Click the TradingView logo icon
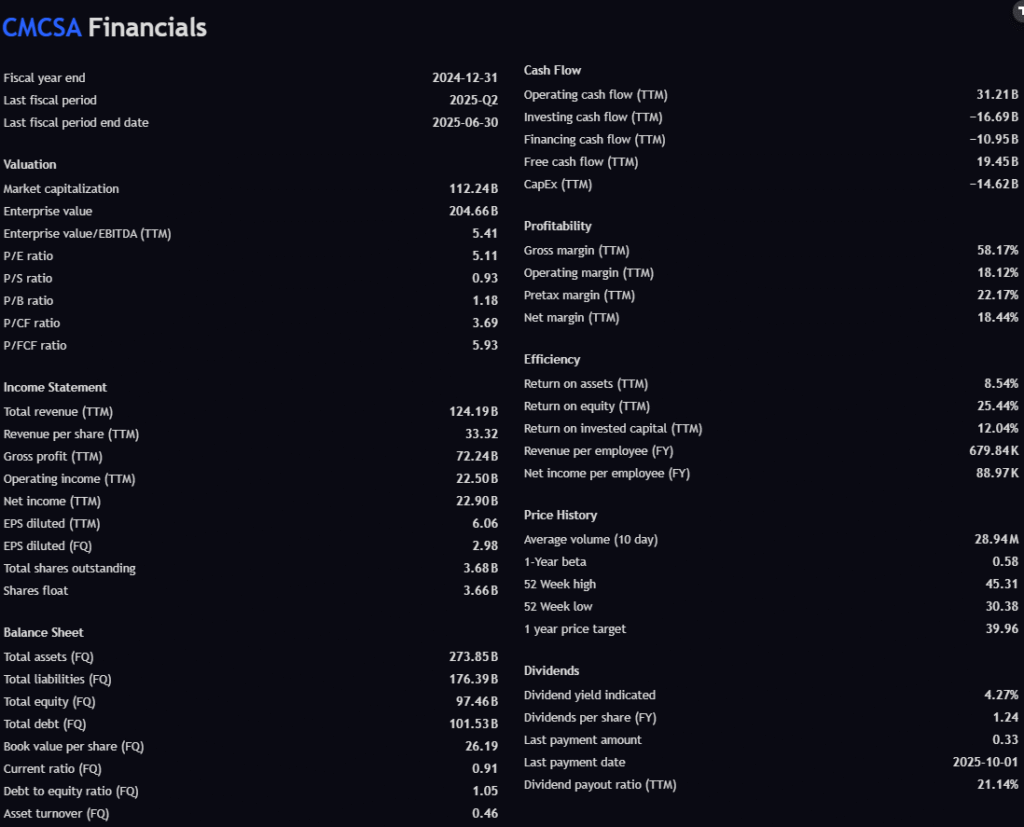 1018,7
